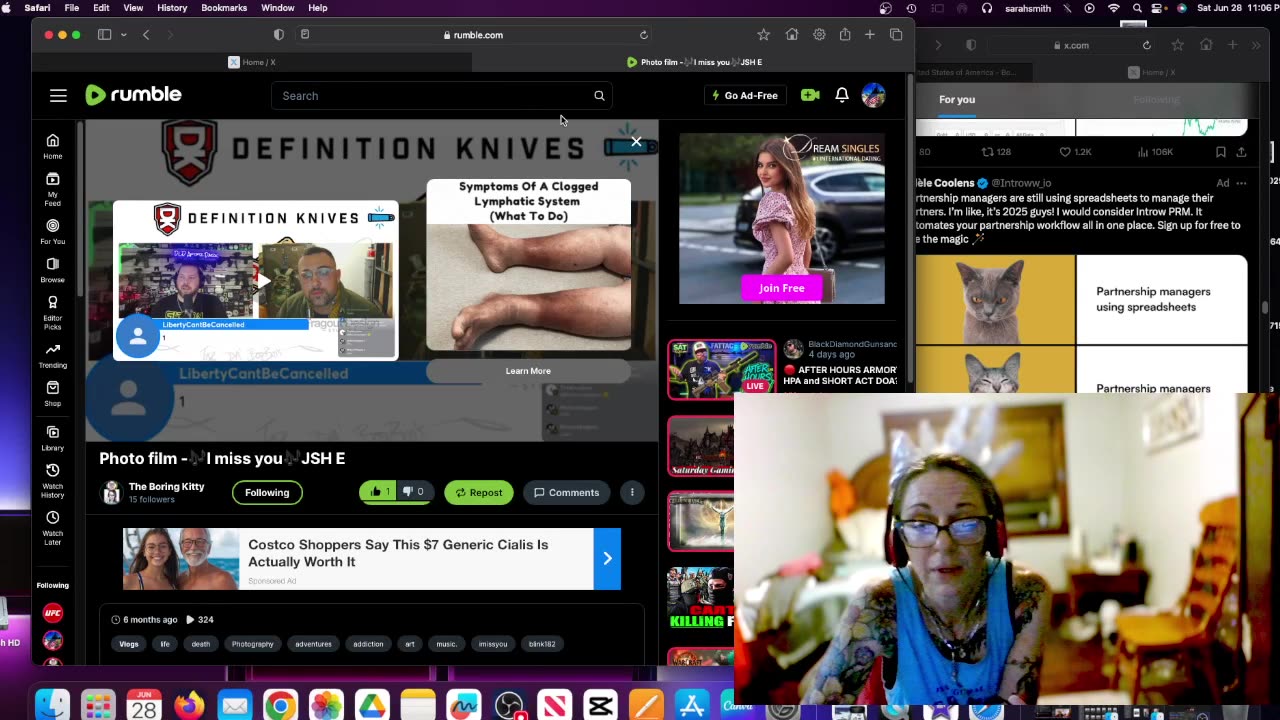Go back in Safari rumble window
The width and height of the screenshot is (1280, 720).
146,34
